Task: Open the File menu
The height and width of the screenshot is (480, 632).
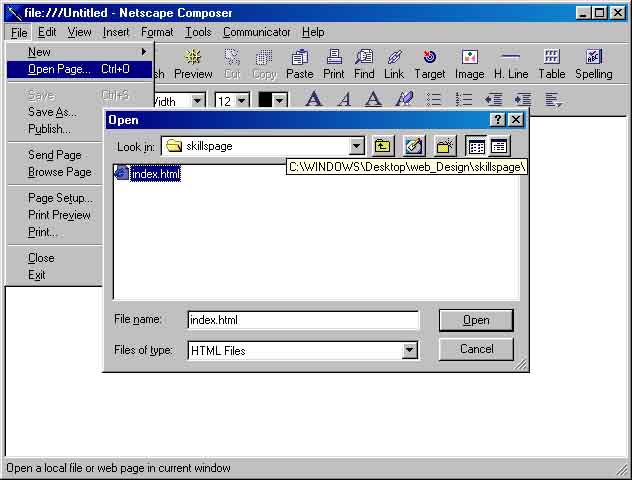Action: [19, 32]
